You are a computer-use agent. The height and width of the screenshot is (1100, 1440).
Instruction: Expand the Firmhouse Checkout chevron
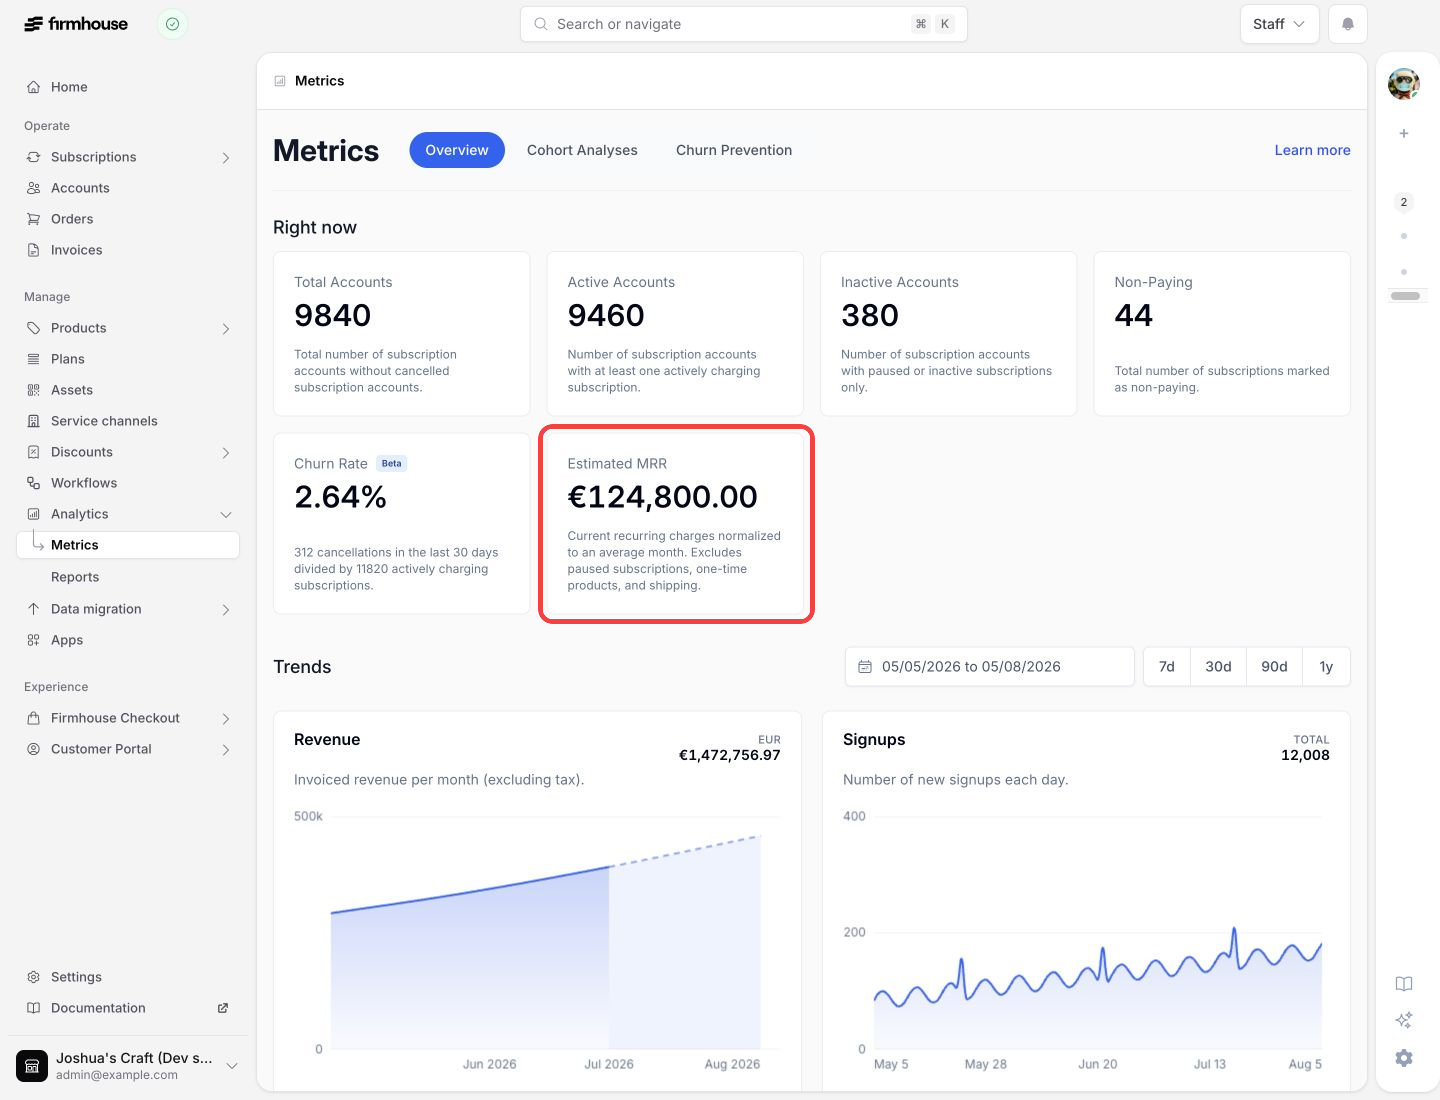coord(226,719)
